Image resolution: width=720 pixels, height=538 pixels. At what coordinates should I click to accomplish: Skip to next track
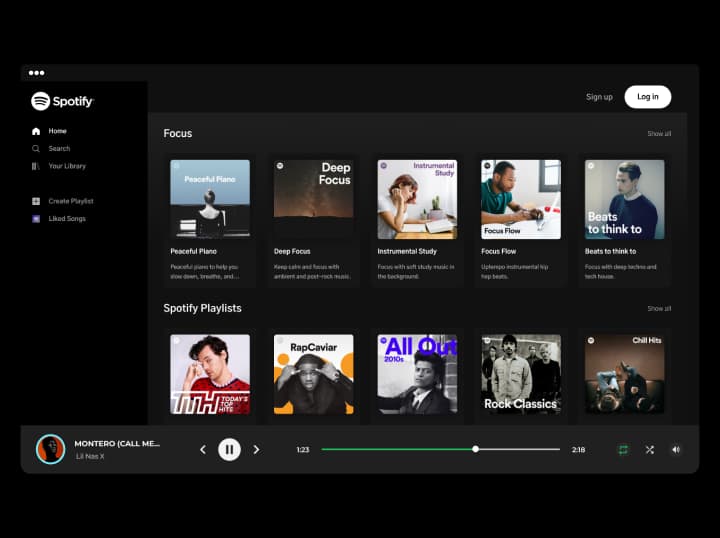256,450
